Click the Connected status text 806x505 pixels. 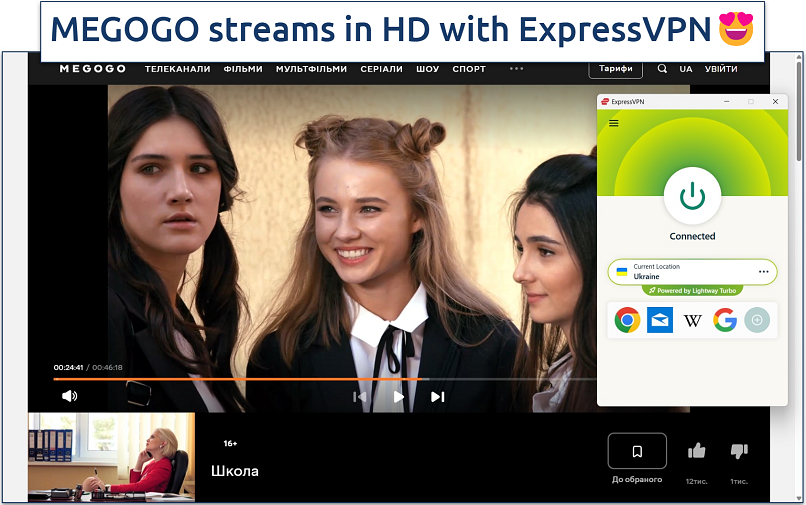click(692, 237)
